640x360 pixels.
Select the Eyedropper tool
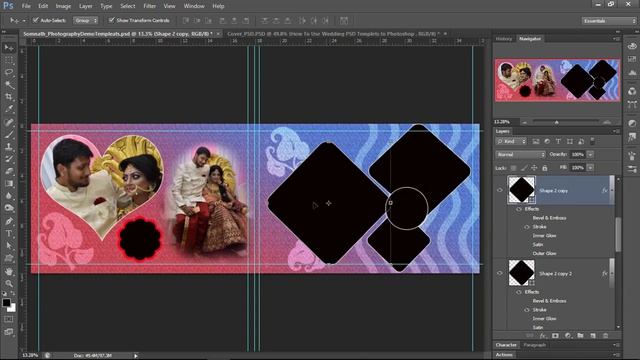pos(9,109)
